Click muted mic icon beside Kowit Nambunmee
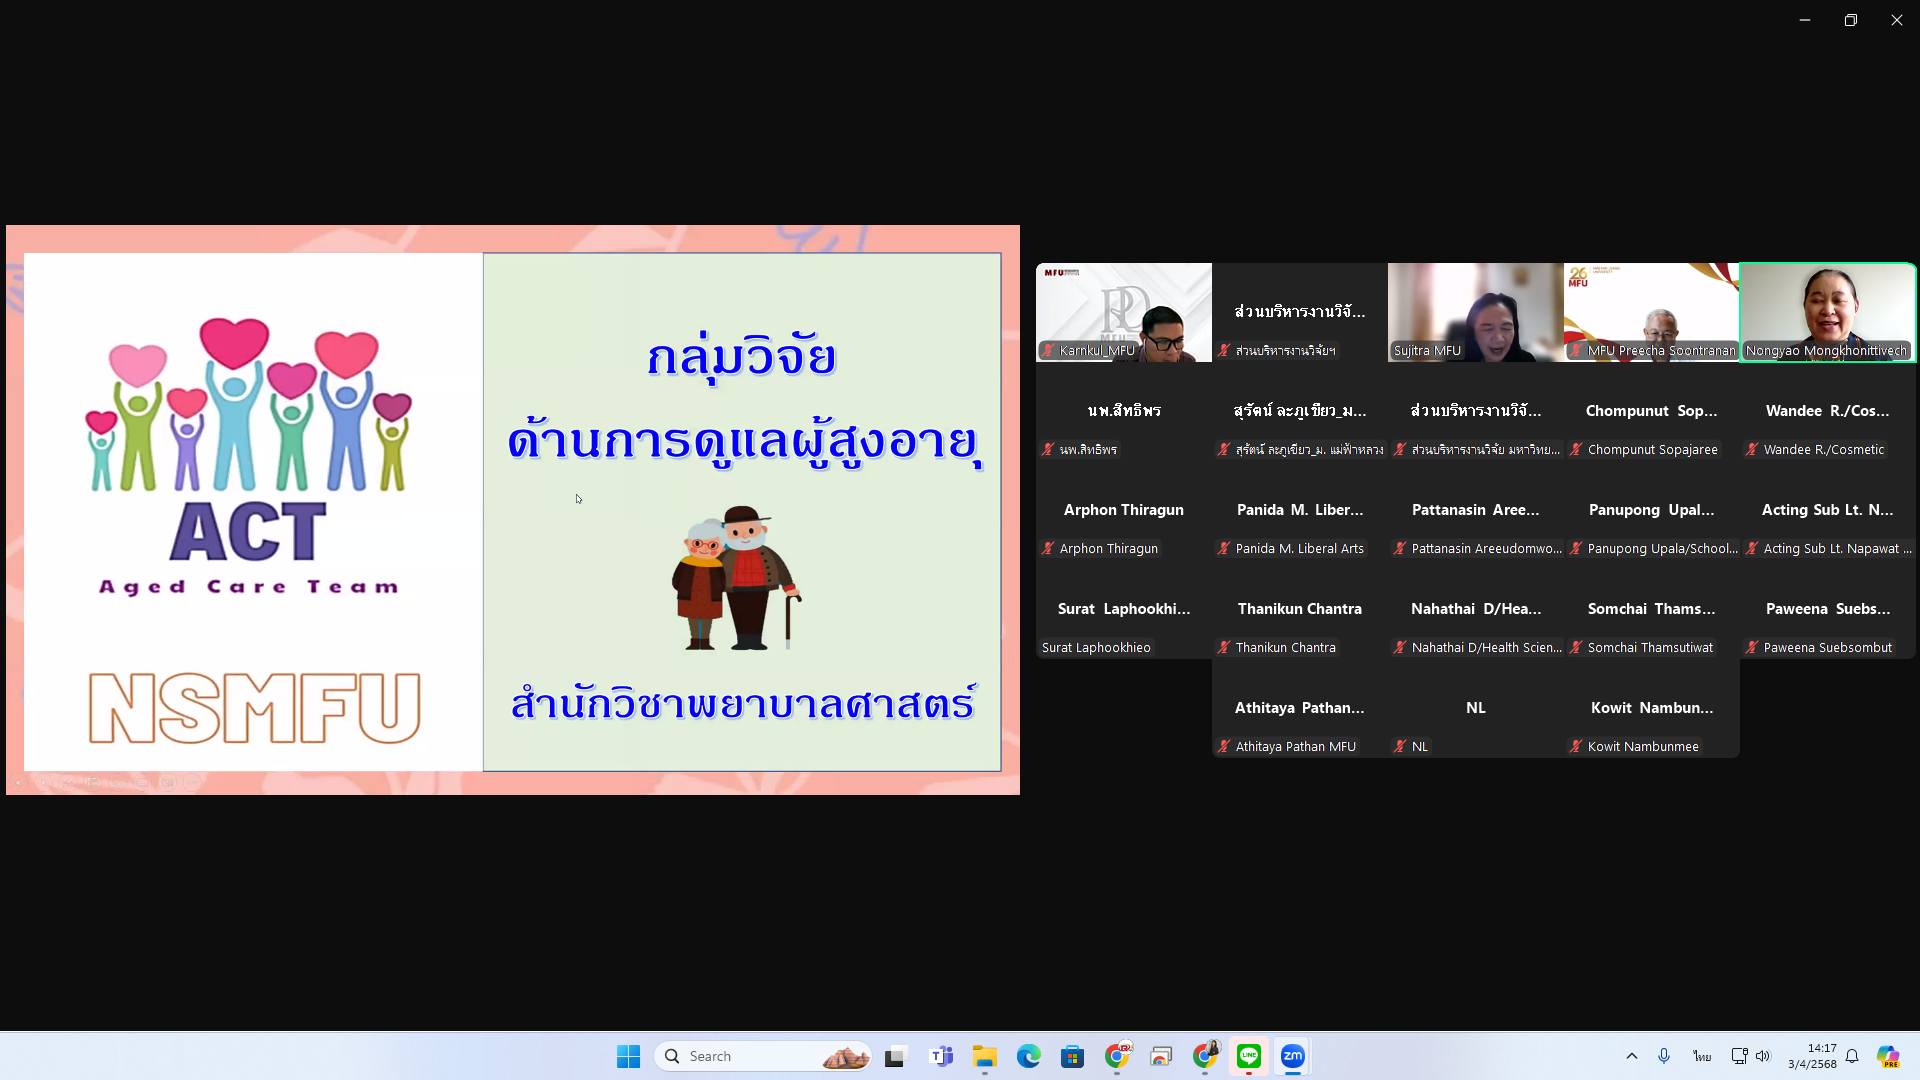Image resolution: width=1920 pixels, height=1080 pixels. (x=1576, y=746)
